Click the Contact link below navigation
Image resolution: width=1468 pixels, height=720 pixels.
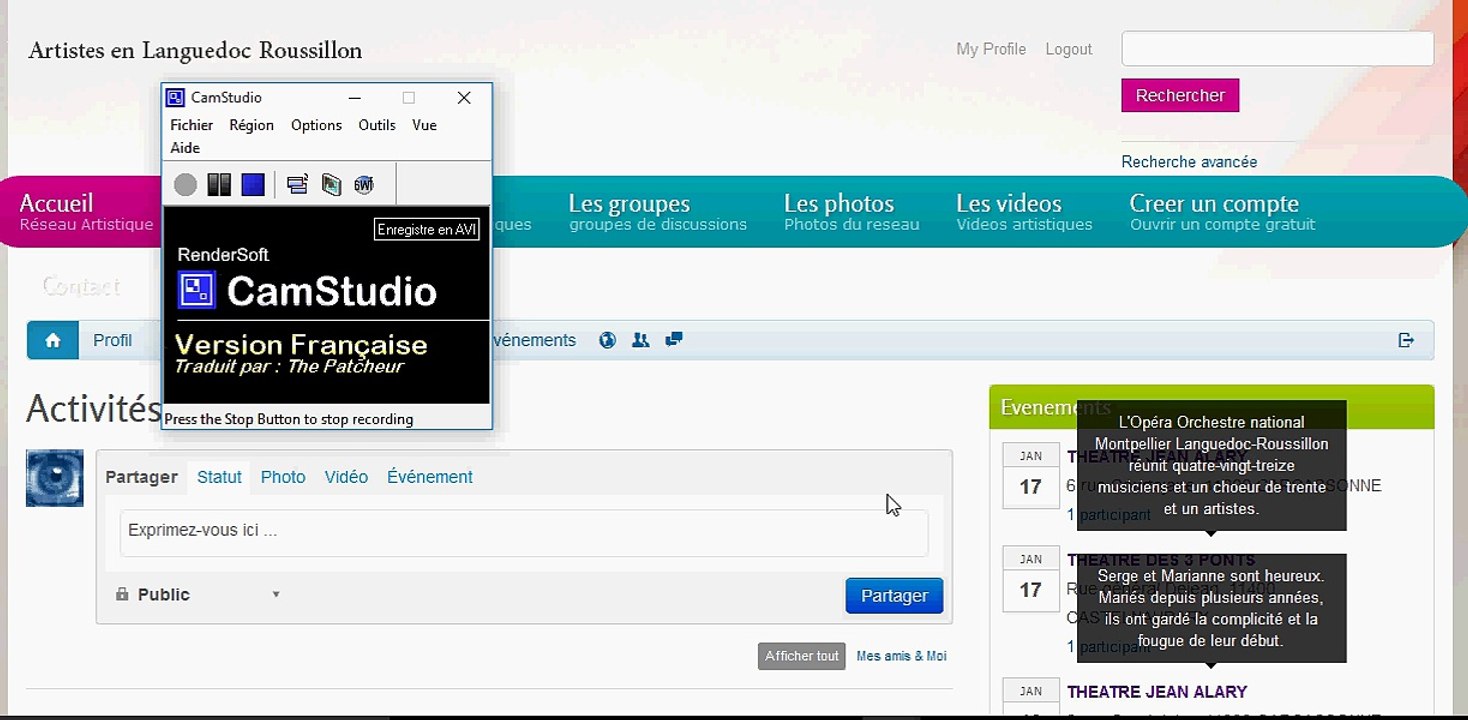[81, 287]
